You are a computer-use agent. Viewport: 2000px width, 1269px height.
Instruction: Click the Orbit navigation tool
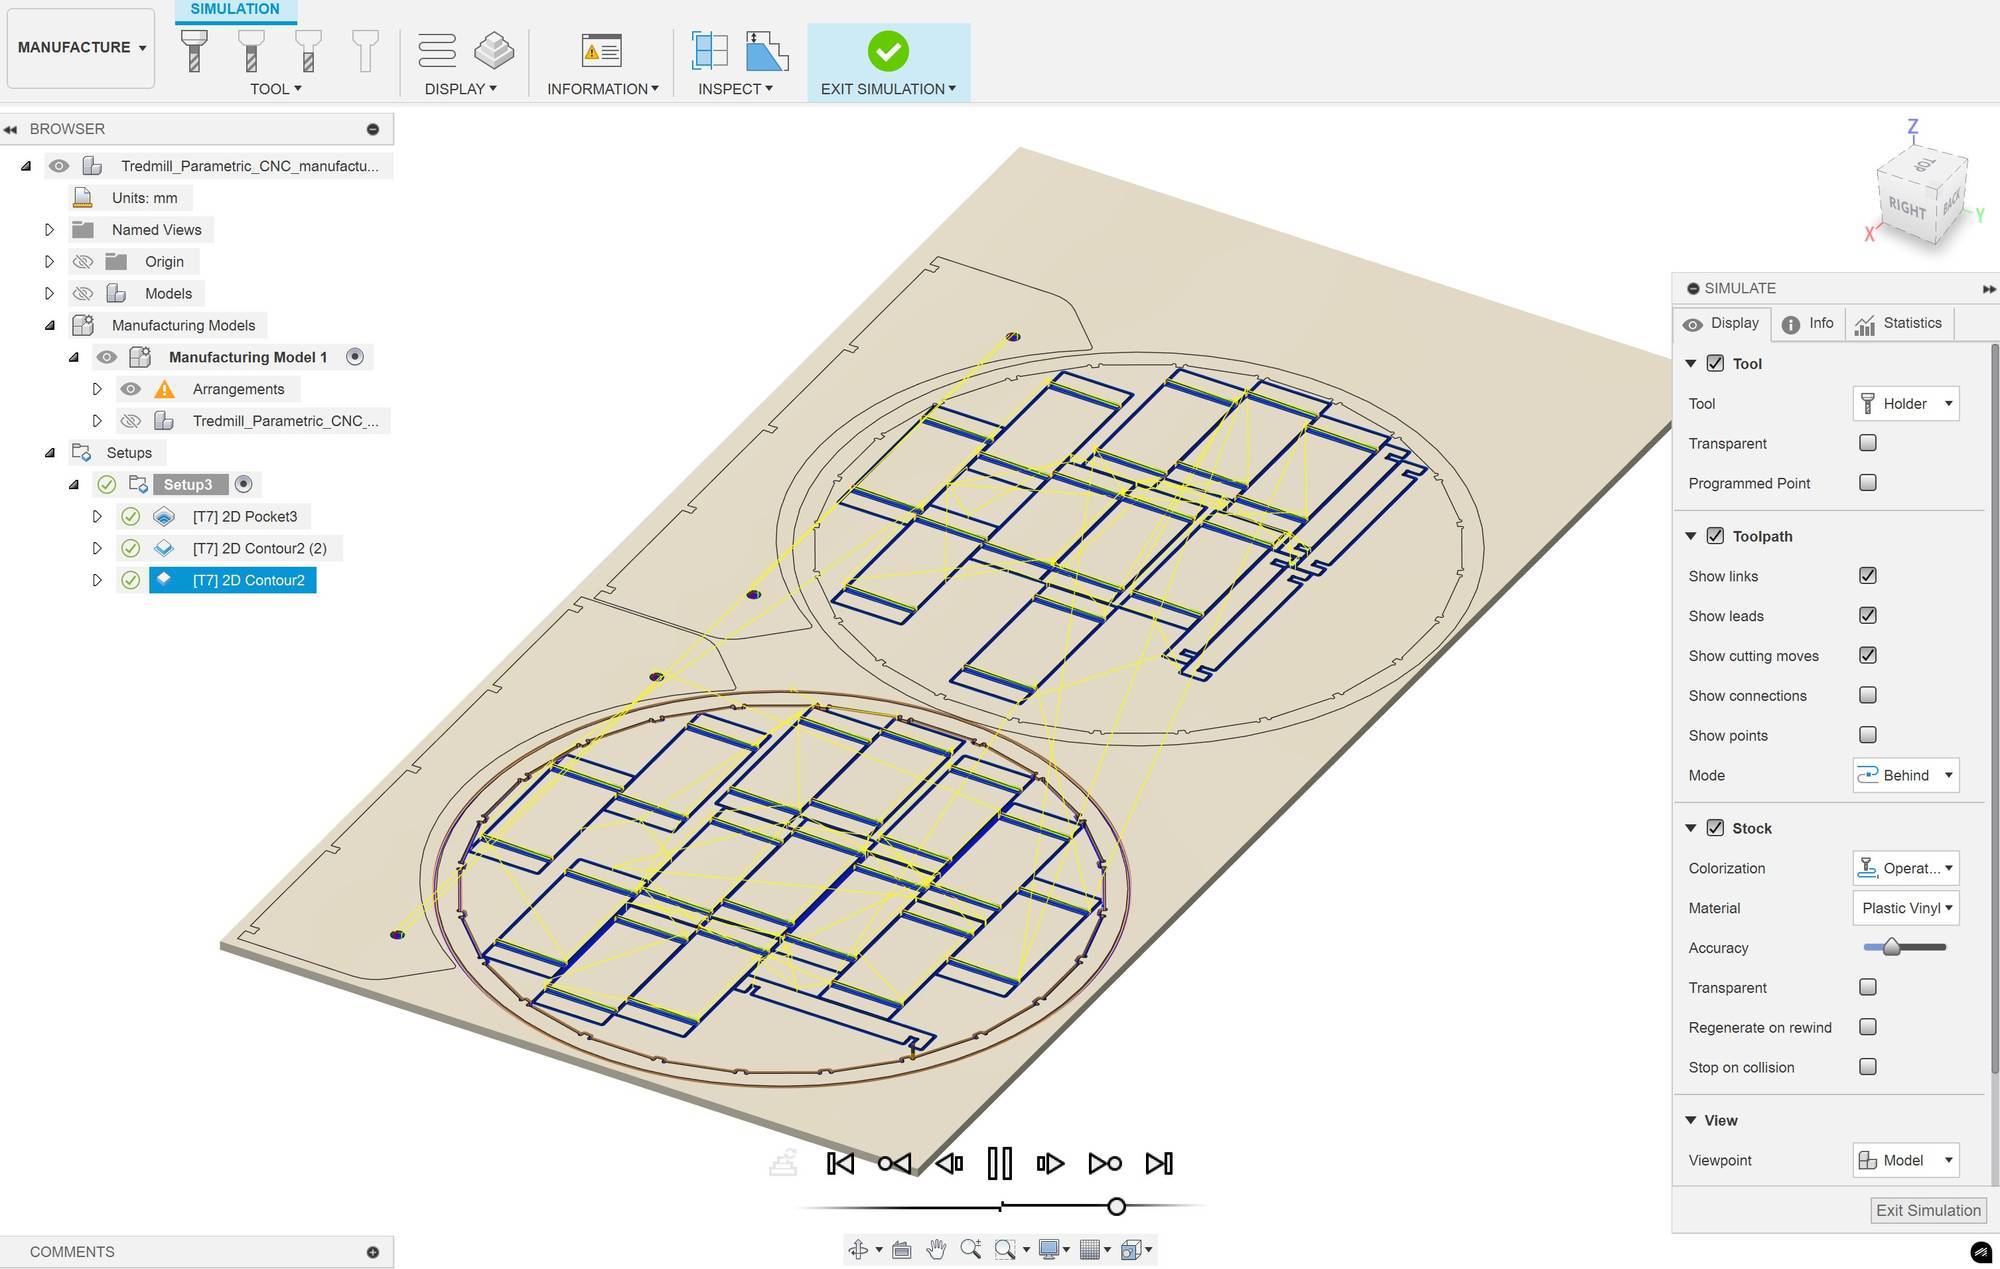tap(858, 1249)
